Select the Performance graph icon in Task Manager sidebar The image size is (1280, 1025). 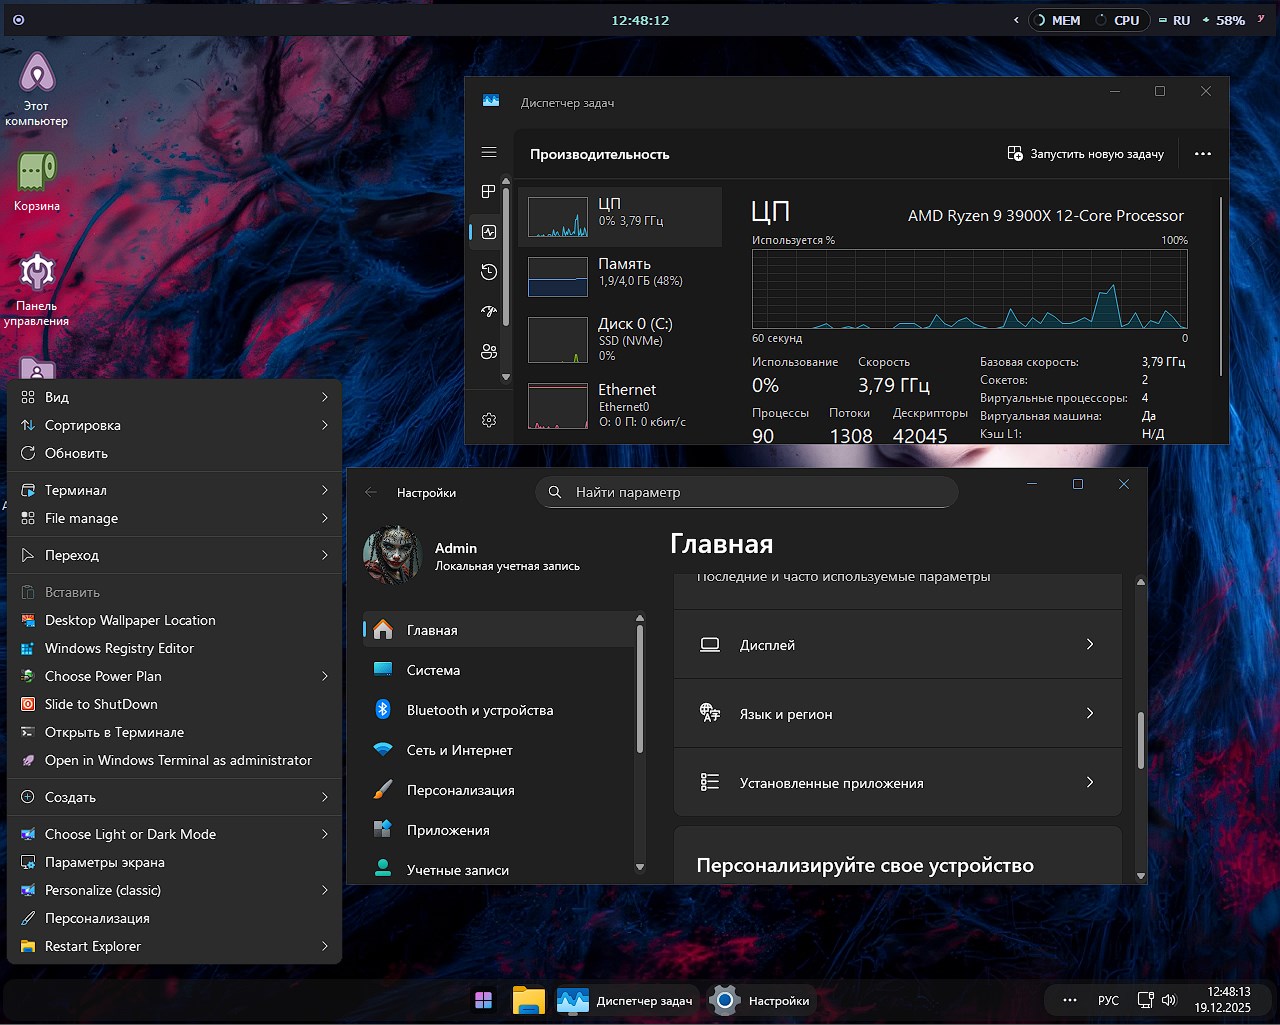[488, 231]
